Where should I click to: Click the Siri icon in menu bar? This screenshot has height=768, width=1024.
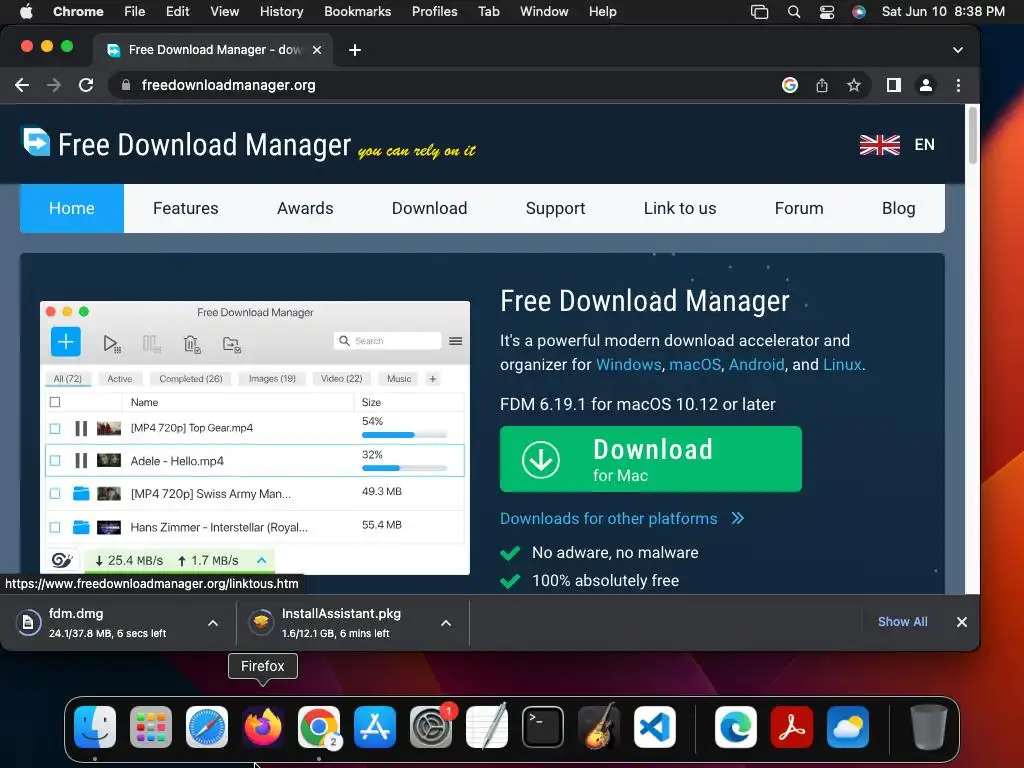859,12
